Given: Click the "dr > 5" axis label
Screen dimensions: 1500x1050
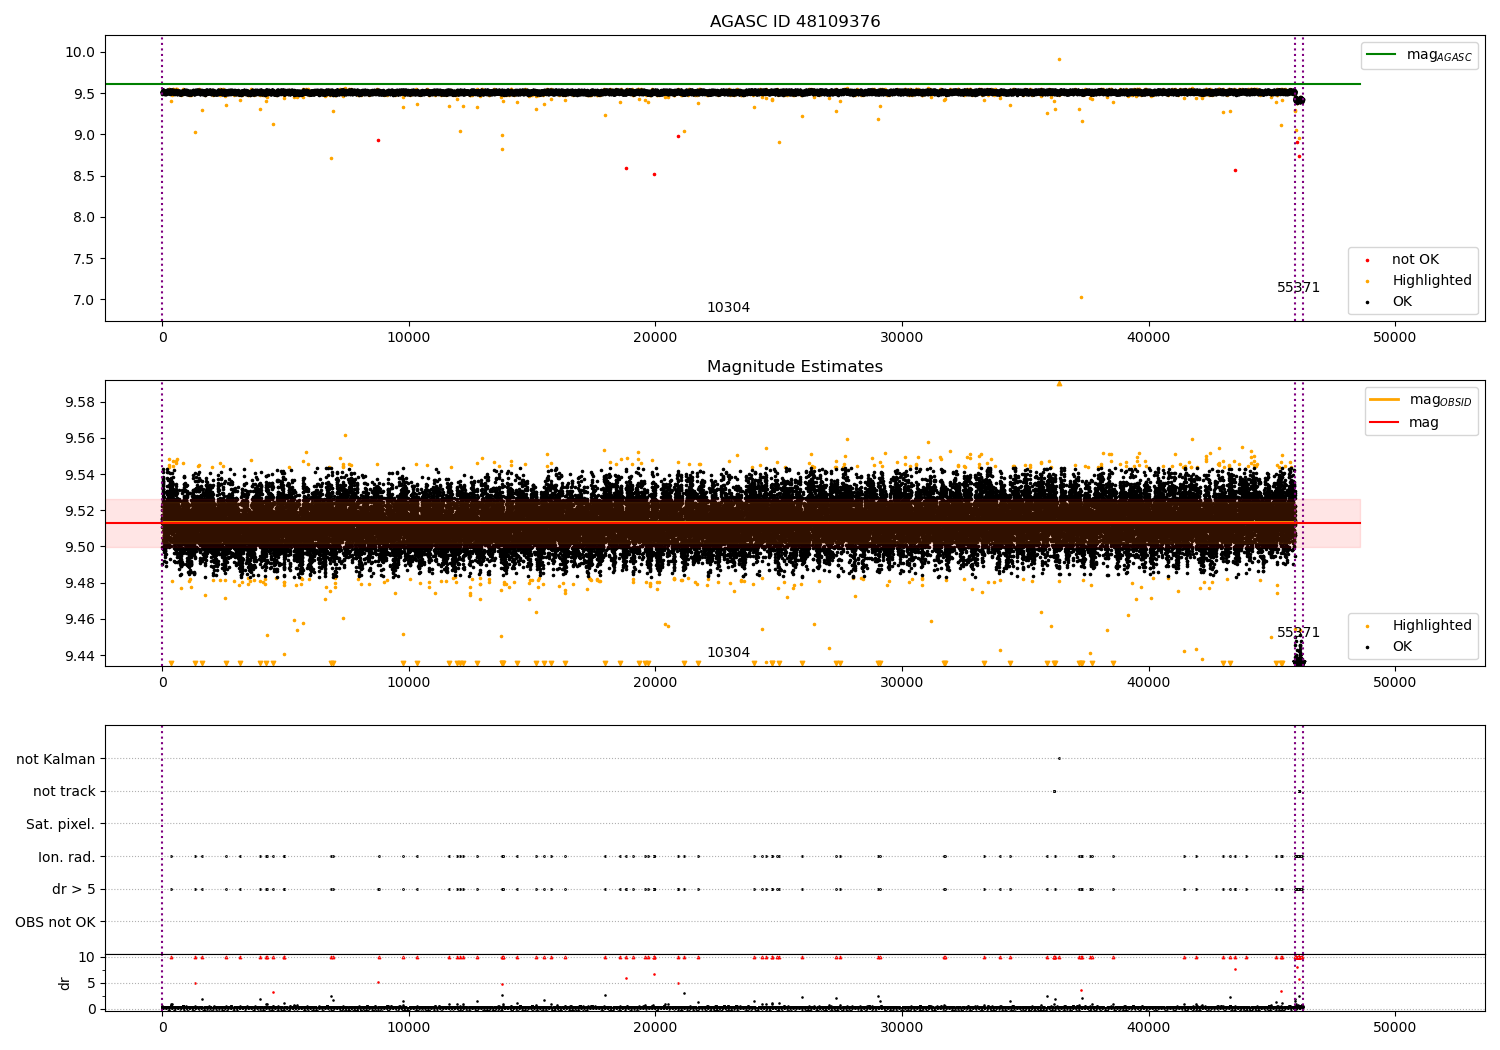Looking at the screenshot, I should pos(74,889).
